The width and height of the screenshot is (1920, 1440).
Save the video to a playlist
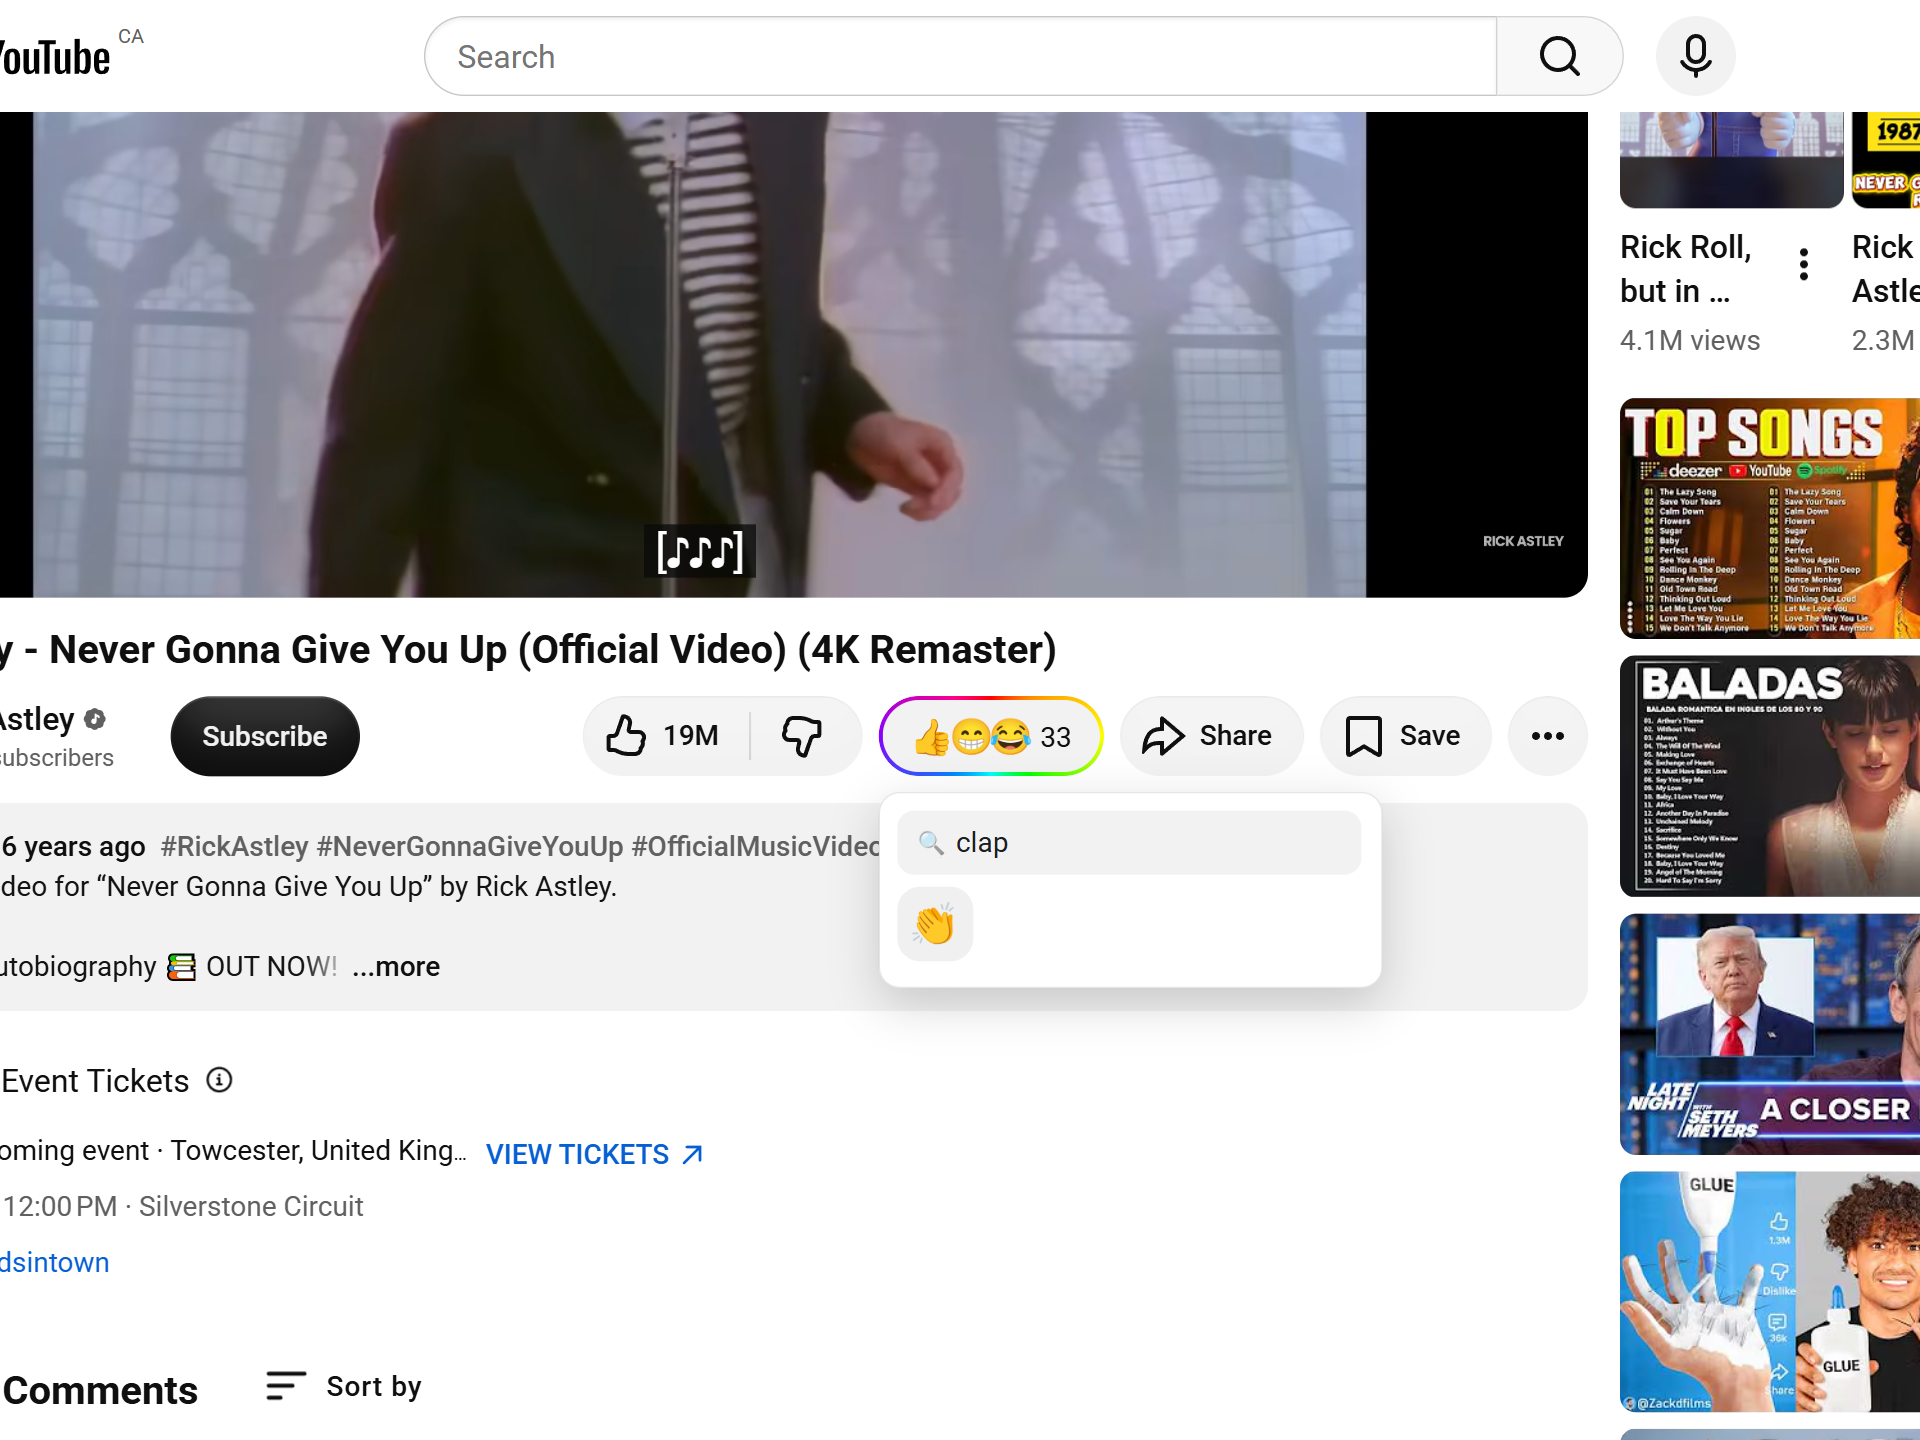[1405, 736]
